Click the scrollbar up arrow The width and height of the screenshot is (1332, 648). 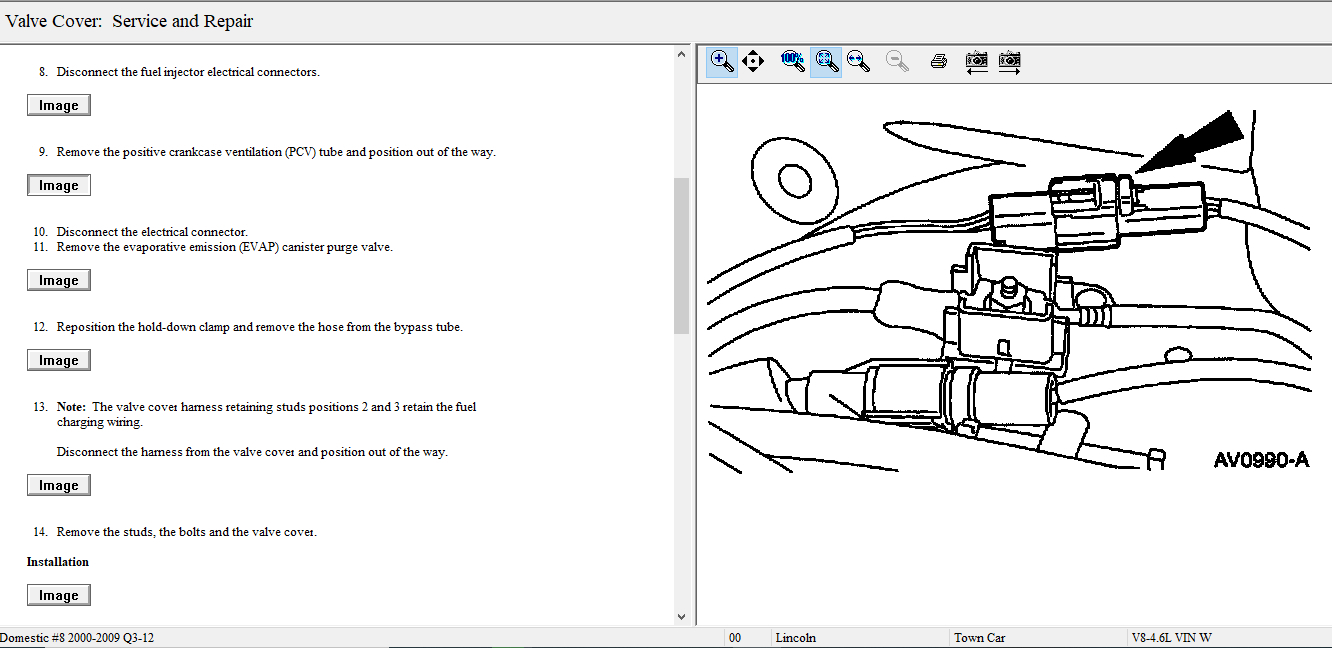tap(682, 54)
